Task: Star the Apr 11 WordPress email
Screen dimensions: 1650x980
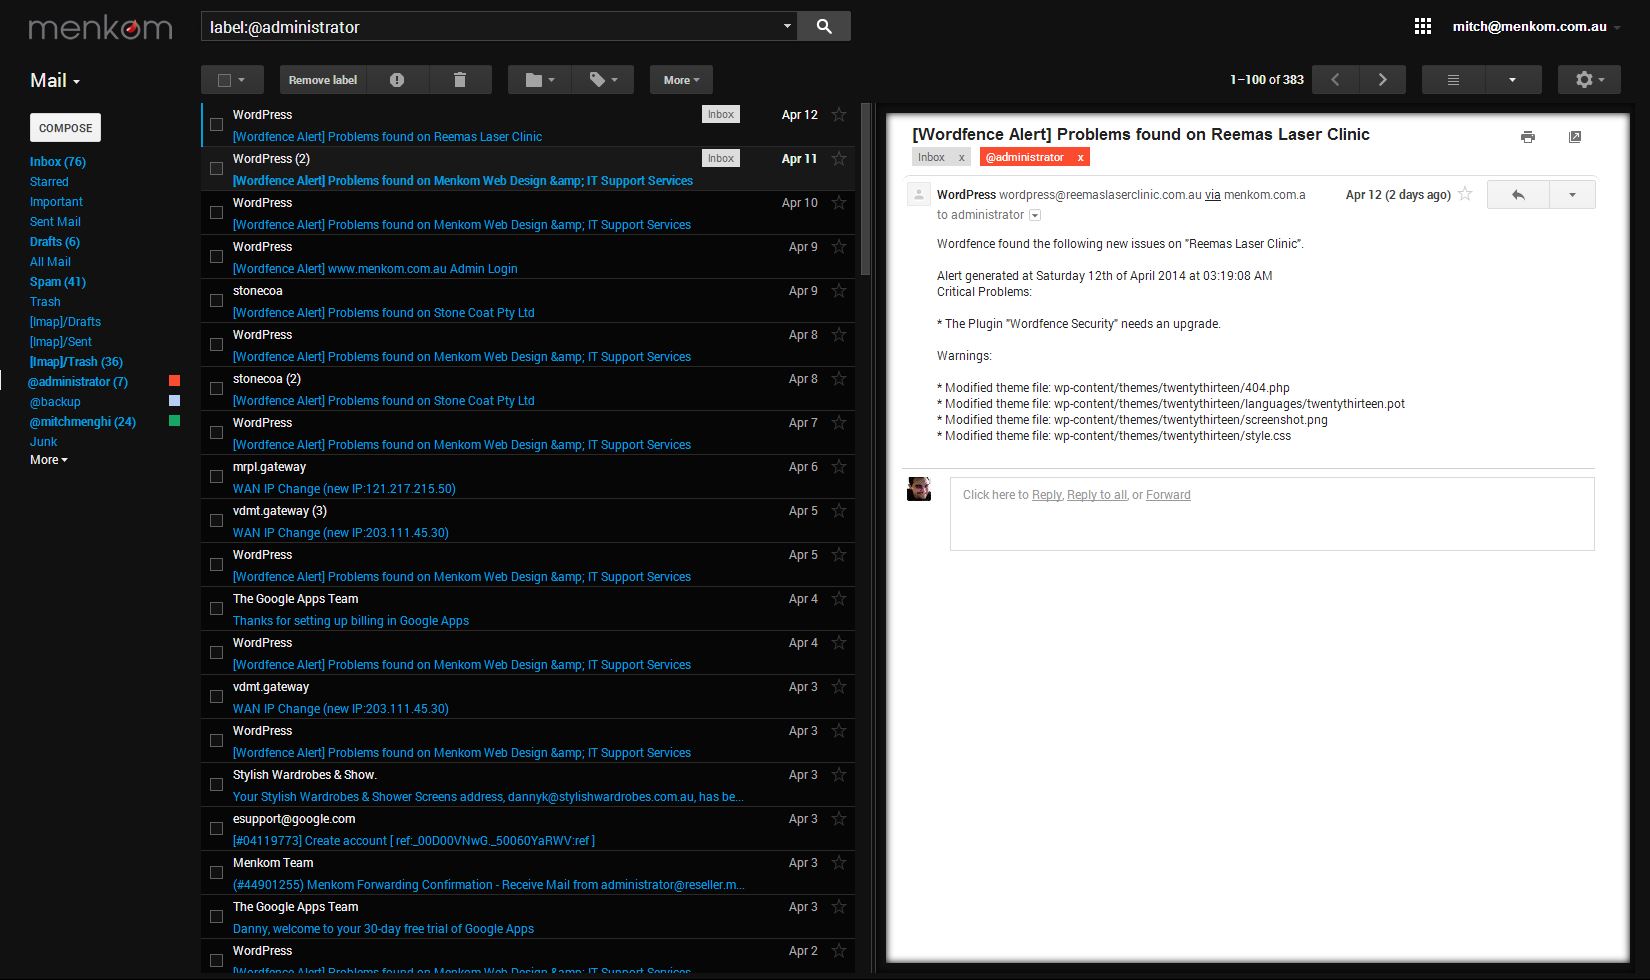Action: tap(839, 159)
